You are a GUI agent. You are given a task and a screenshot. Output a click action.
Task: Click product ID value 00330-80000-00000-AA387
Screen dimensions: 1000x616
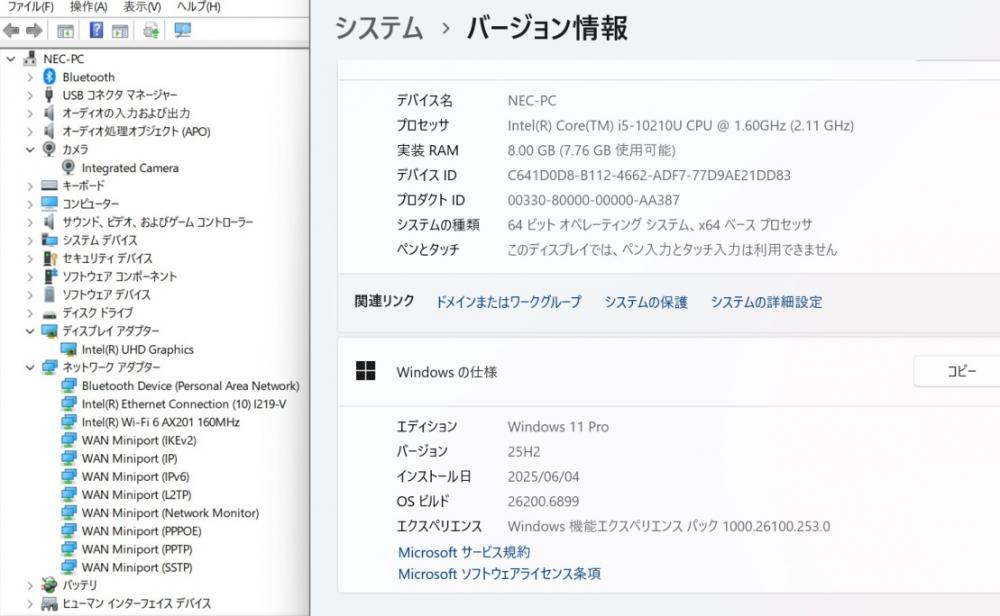(x=593, y=200)
